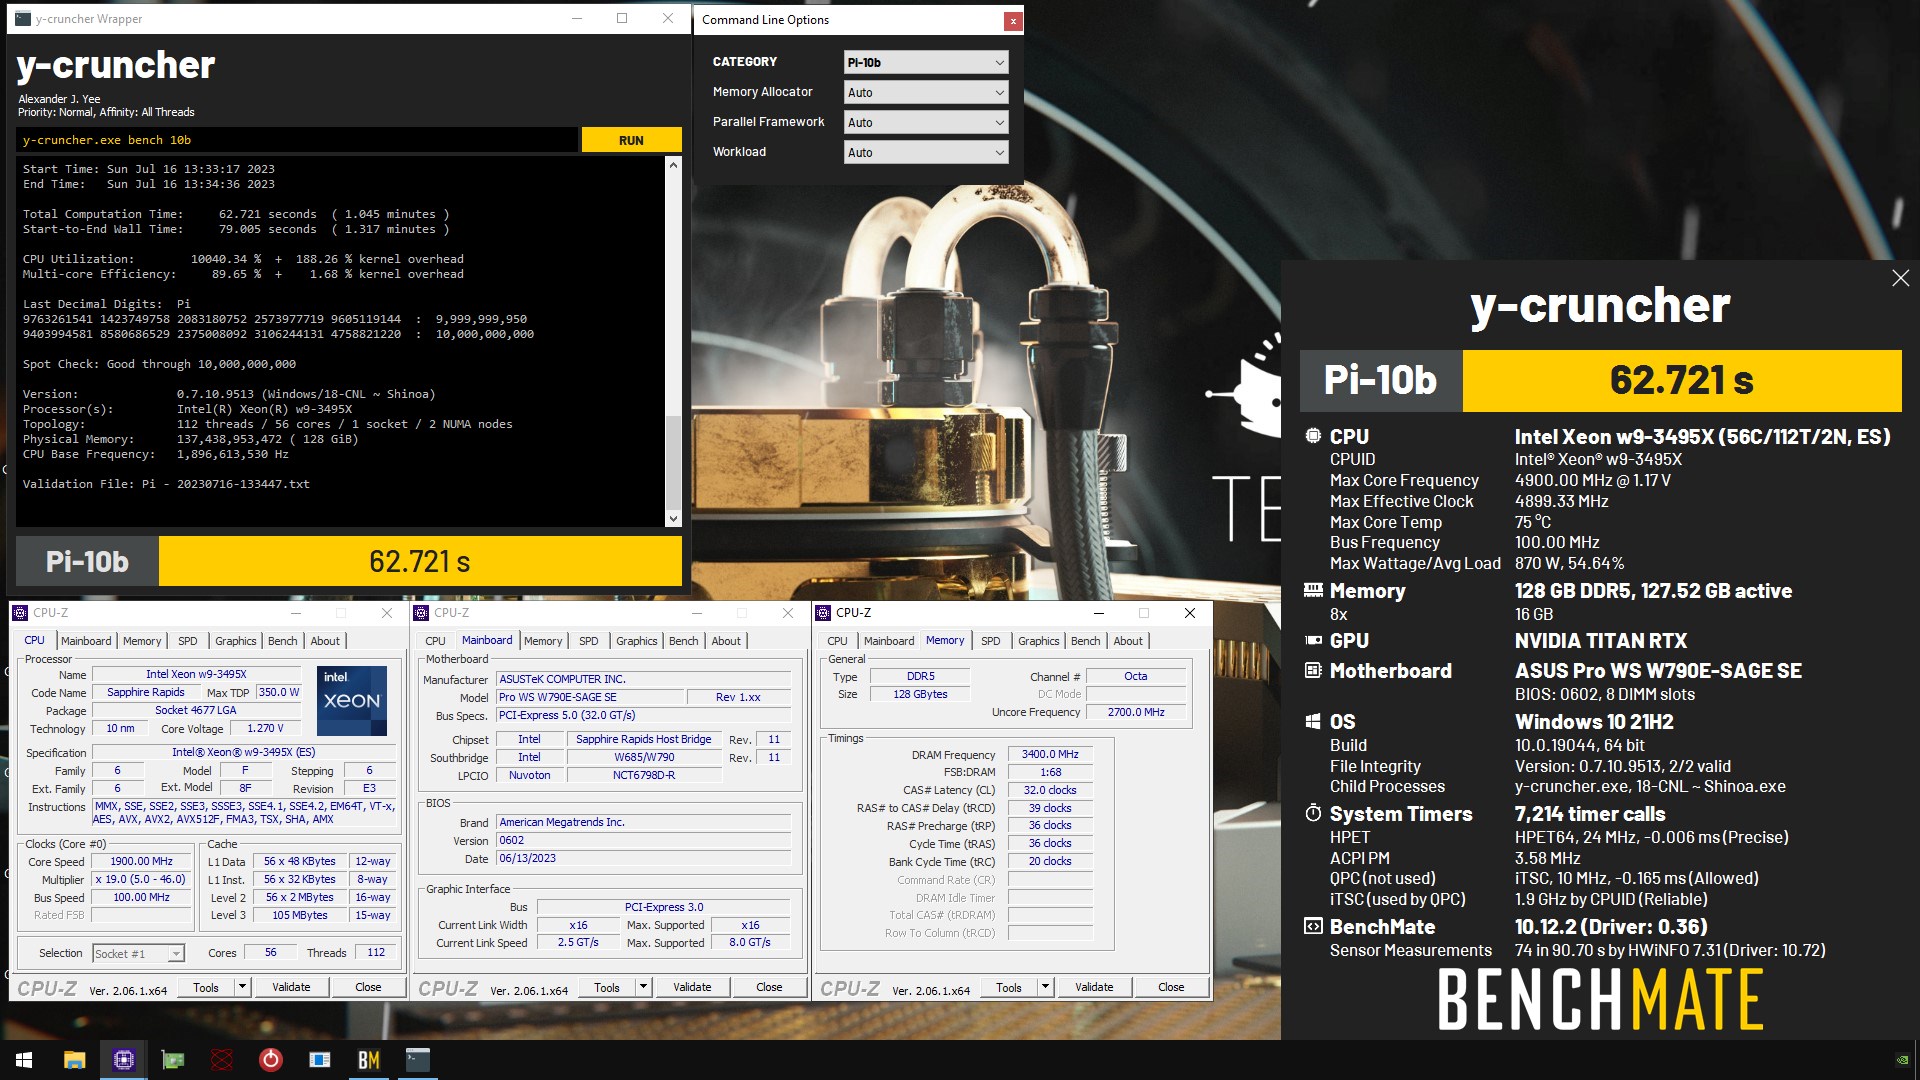Expand the Tools arrow in the CPU-Z Mainboard window
1920x1080 pixels.
tap(643, 987)
